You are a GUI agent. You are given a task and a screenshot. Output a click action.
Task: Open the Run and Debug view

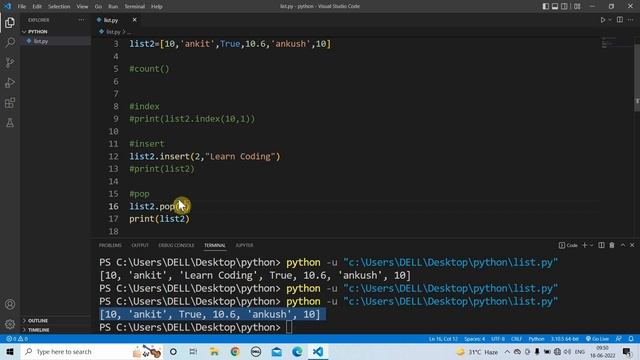pos(10,82)
